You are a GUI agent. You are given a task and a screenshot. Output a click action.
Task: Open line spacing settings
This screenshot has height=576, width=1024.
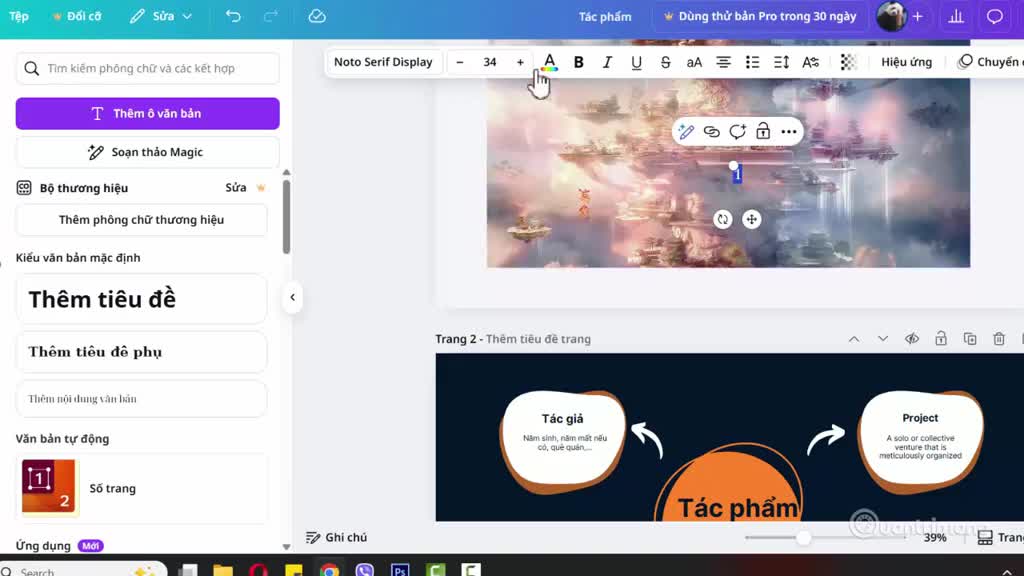point(781,62)
